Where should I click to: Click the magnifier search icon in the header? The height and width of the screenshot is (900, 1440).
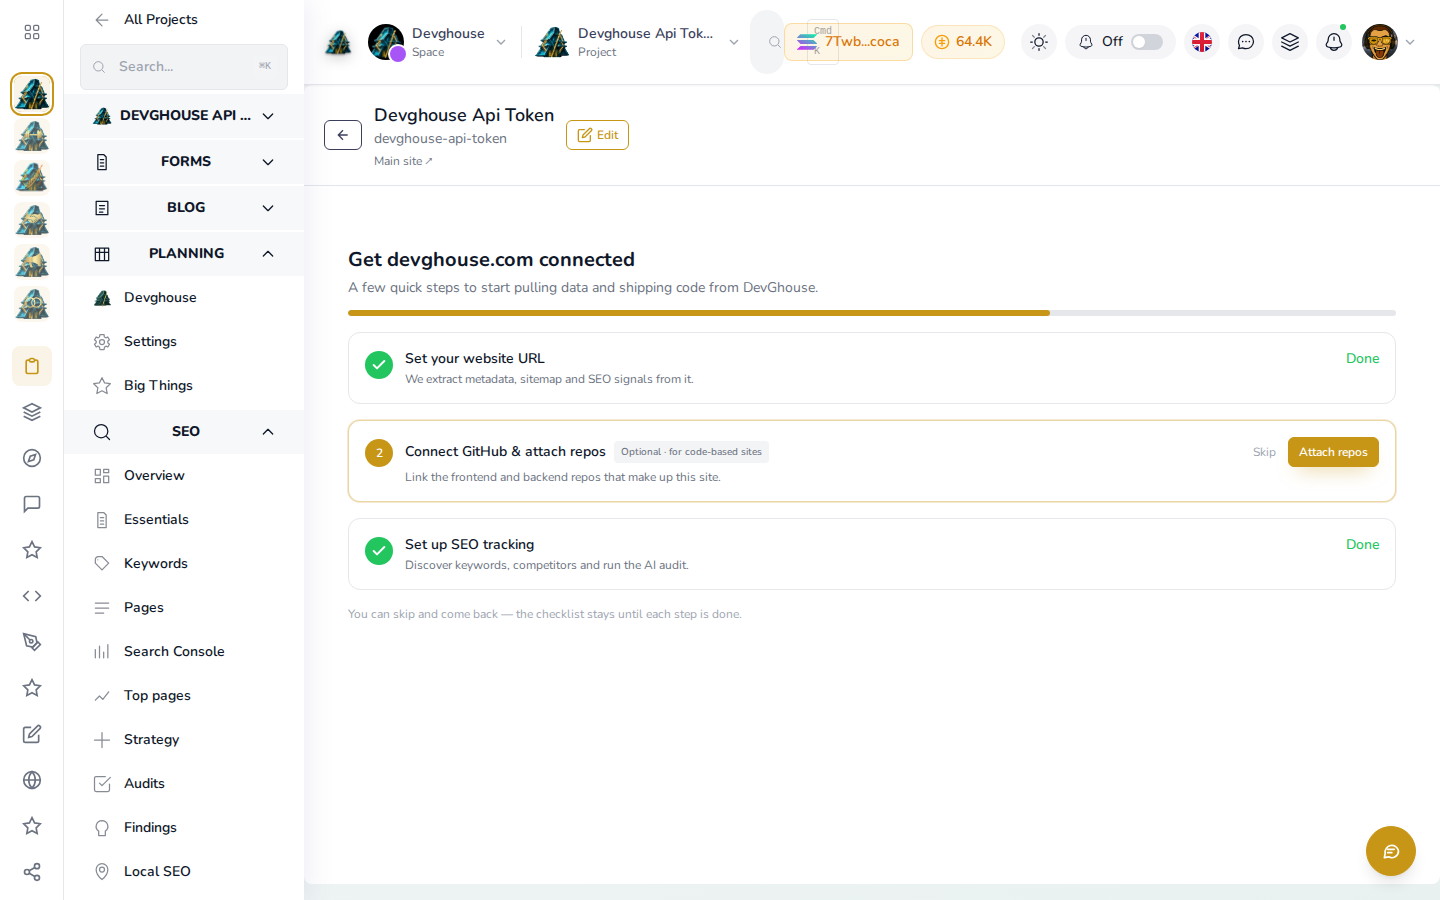pyautogui.click(x=774, y=42)
